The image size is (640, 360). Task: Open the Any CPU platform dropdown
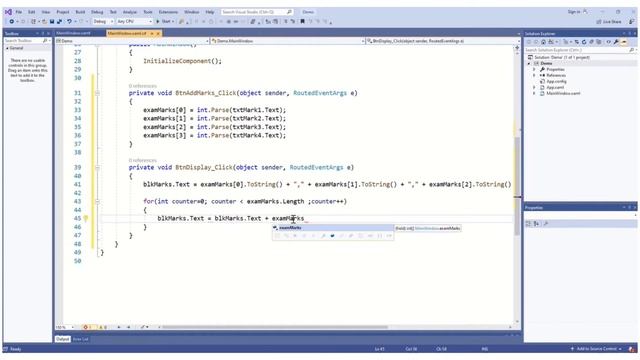(134, 21)
